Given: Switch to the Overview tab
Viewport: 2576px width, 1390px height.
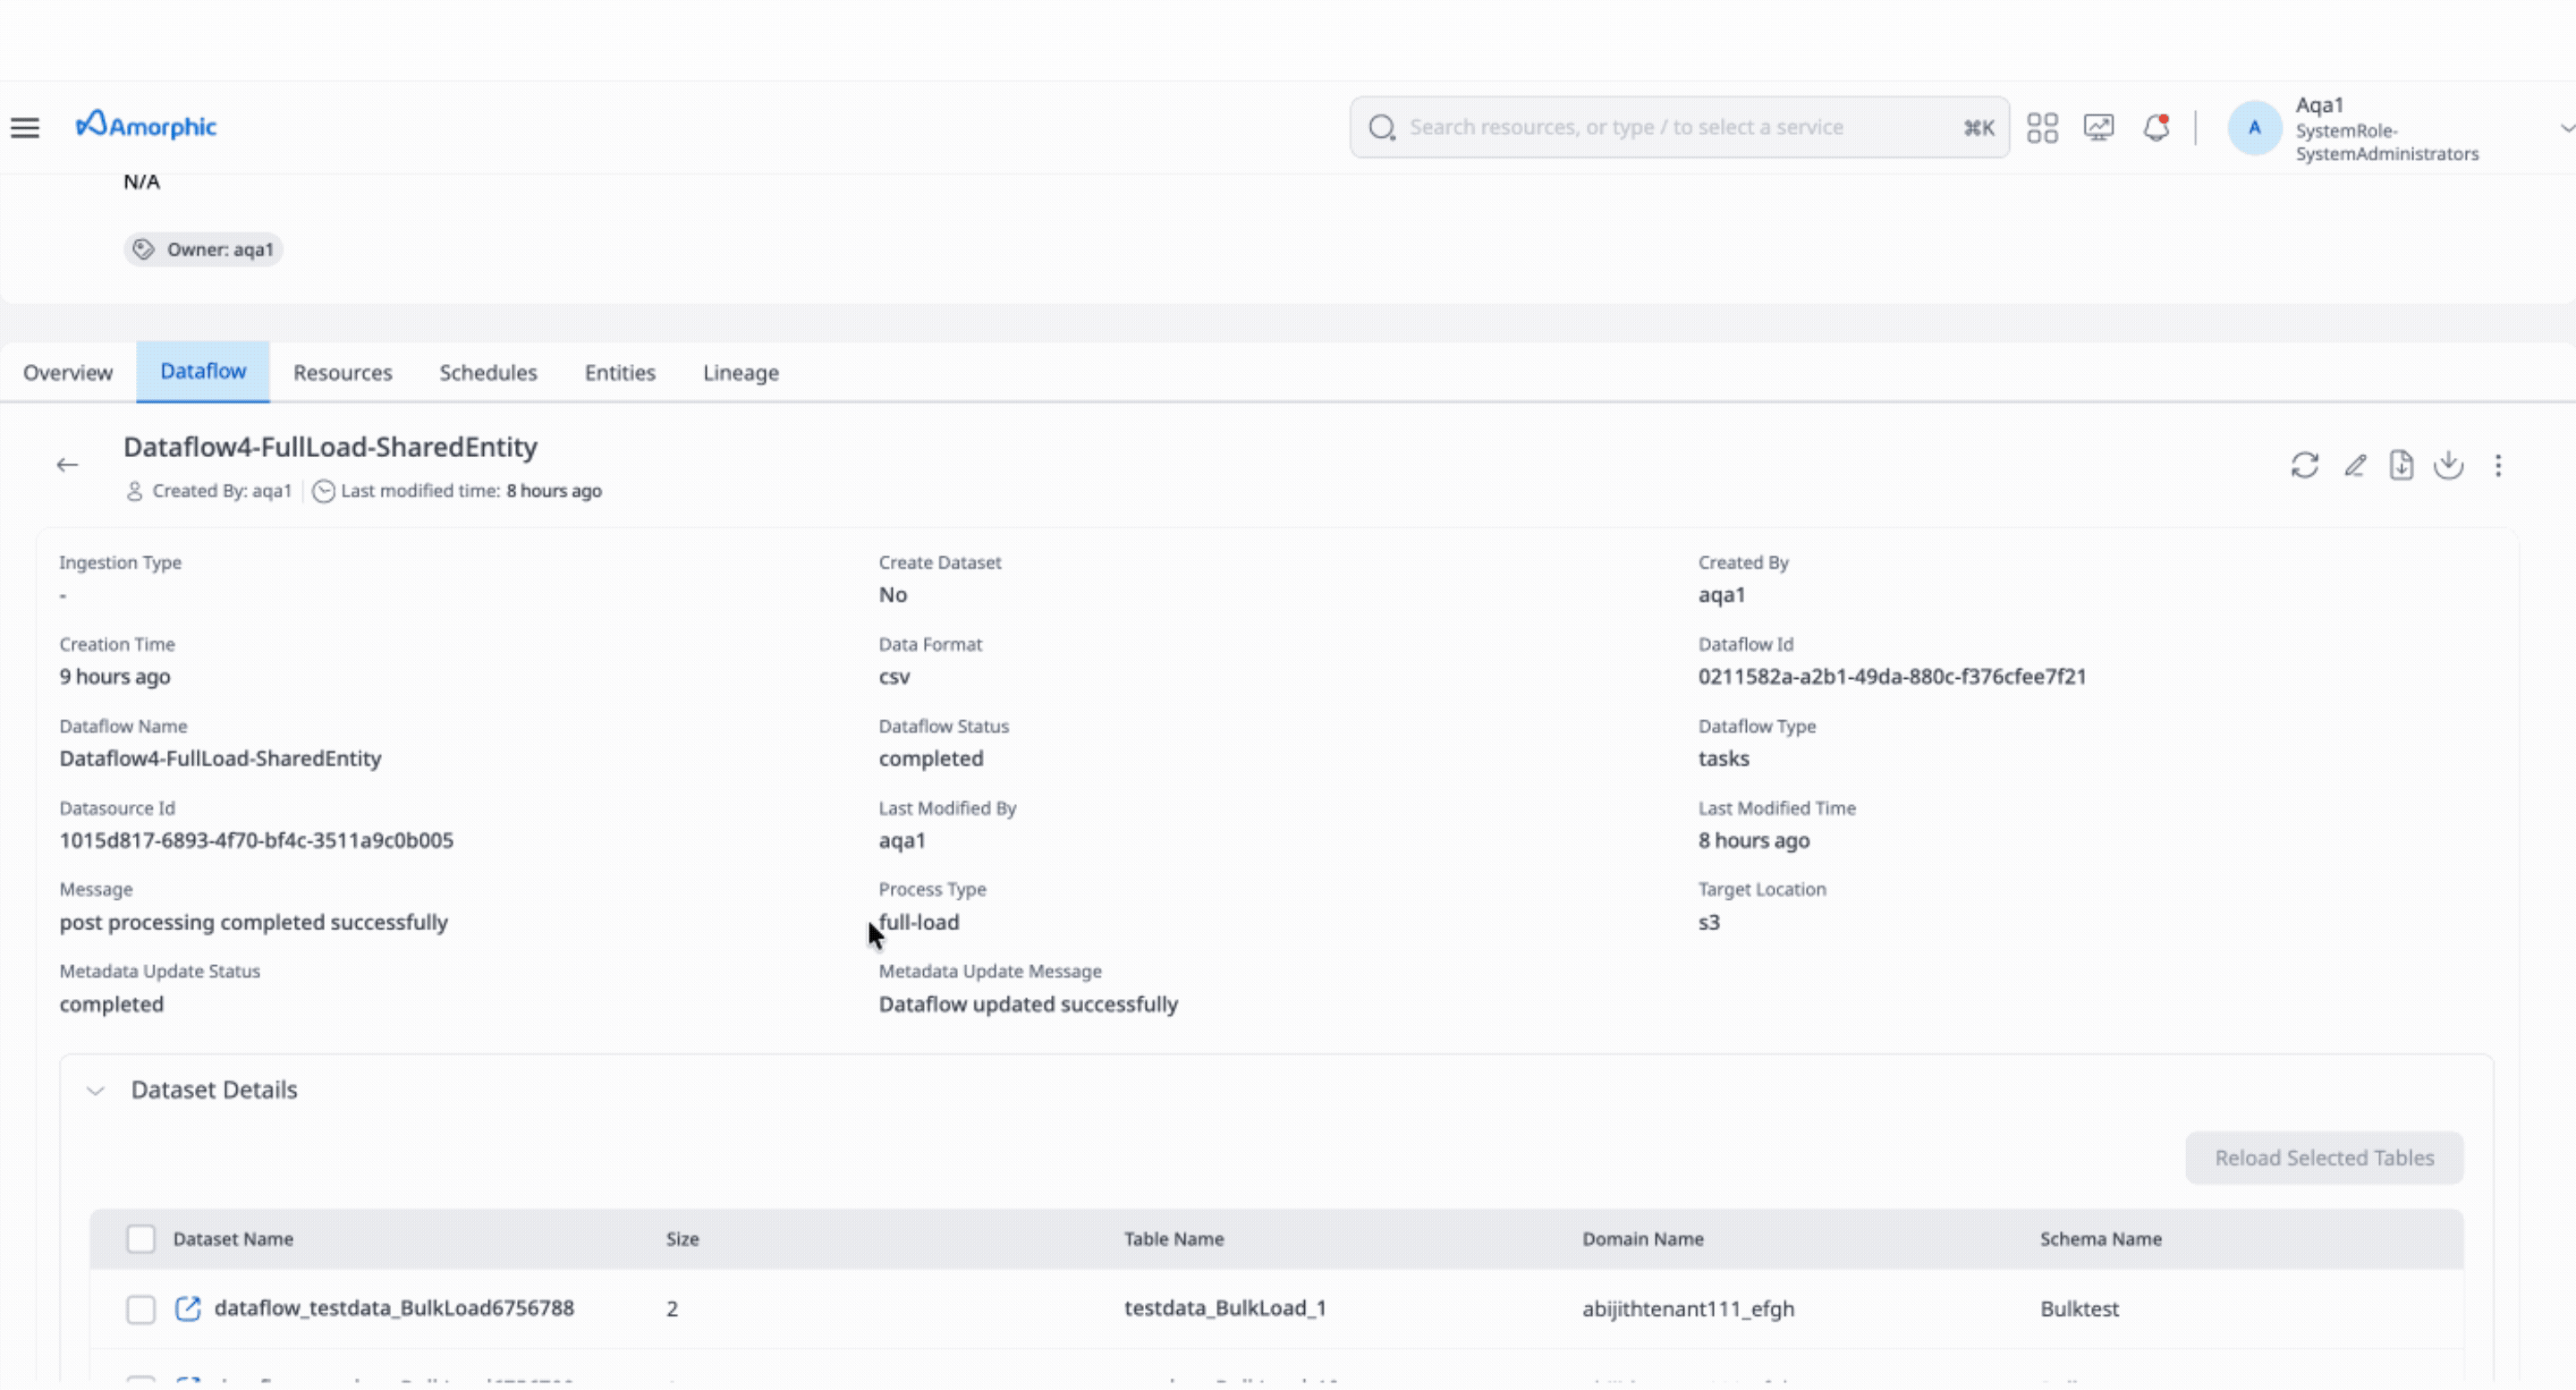Looking at the screenshot, I should [68, 373].
